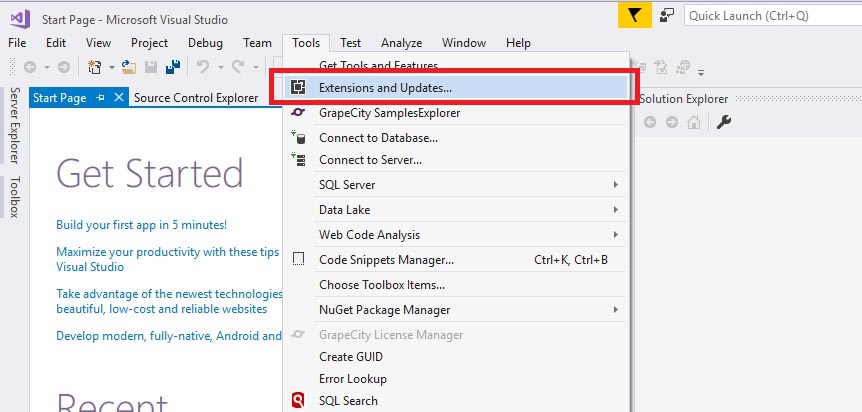Click the Navigate Backward toolbar icon
The image size is (862, 412).
coord(30,67)
